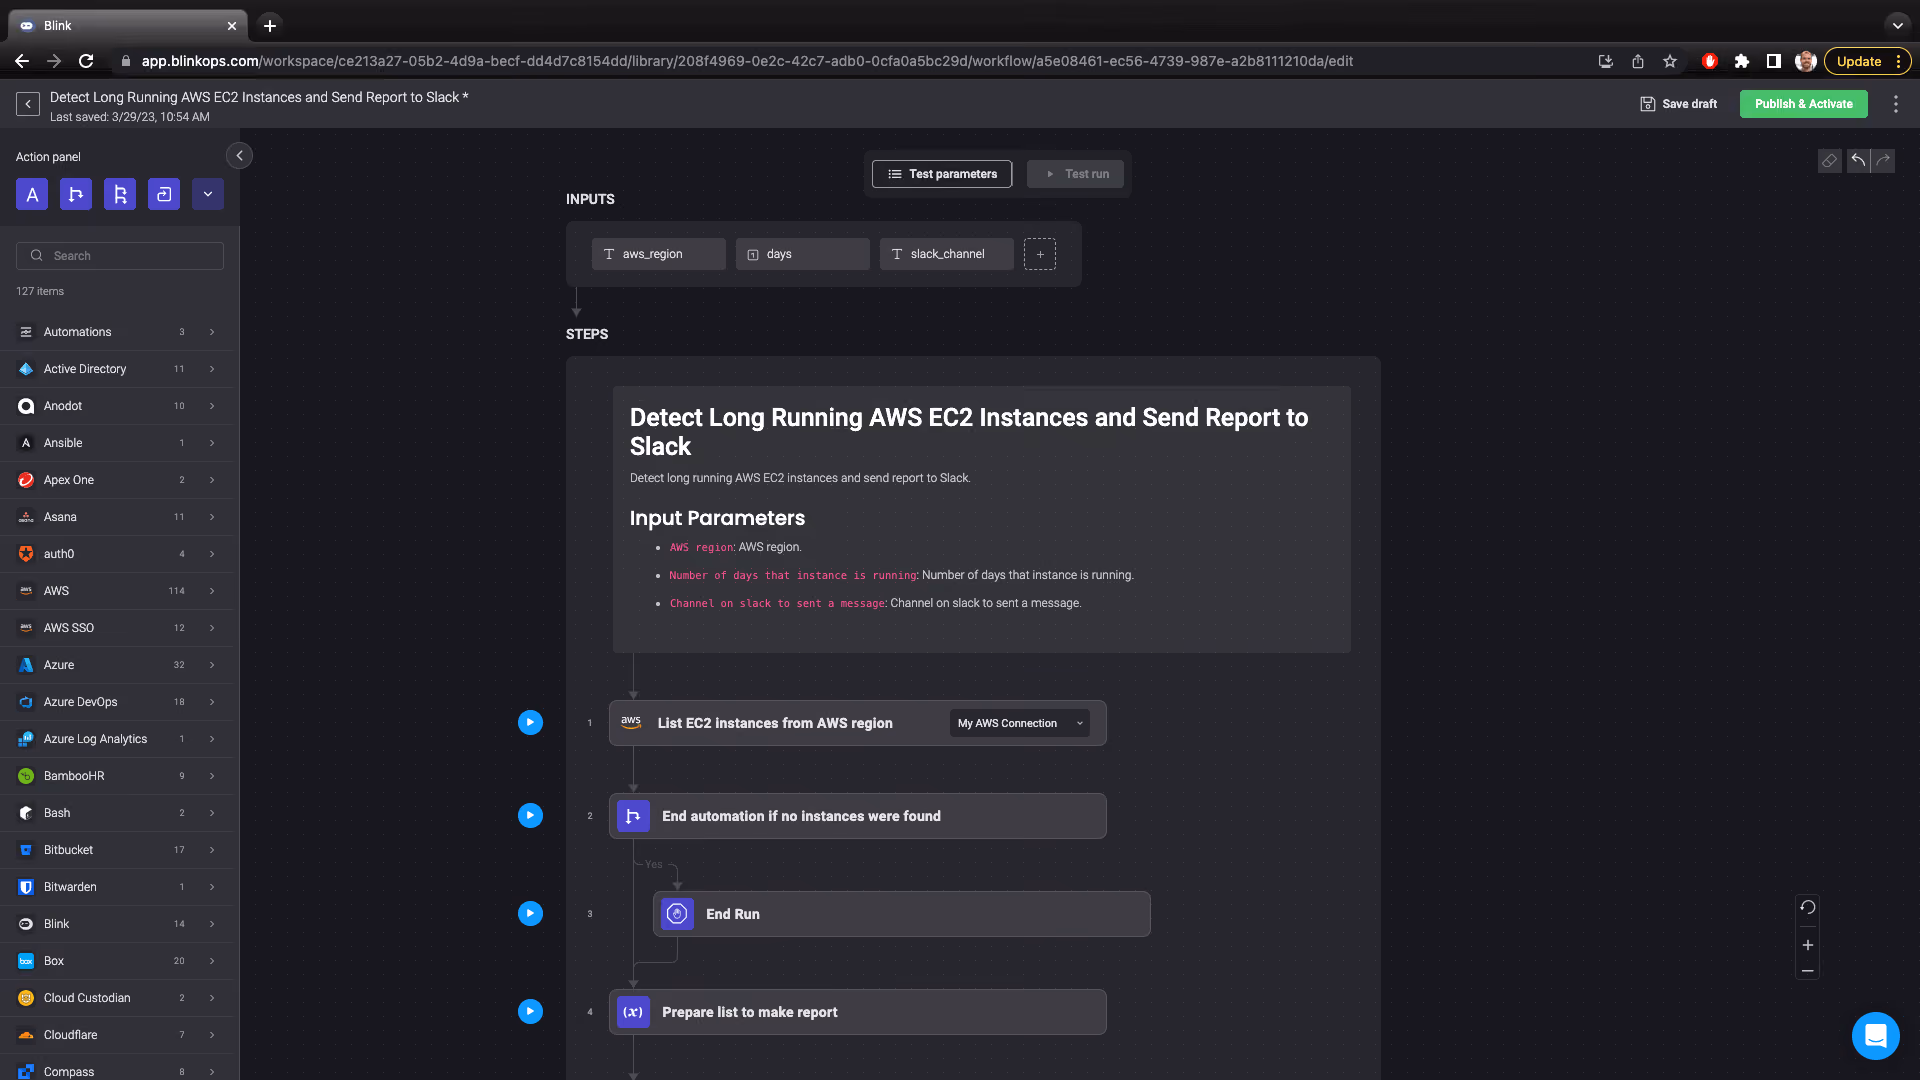1920x1080 pixels.
Task: Open the Asana integration row
Action: [118, 517]
